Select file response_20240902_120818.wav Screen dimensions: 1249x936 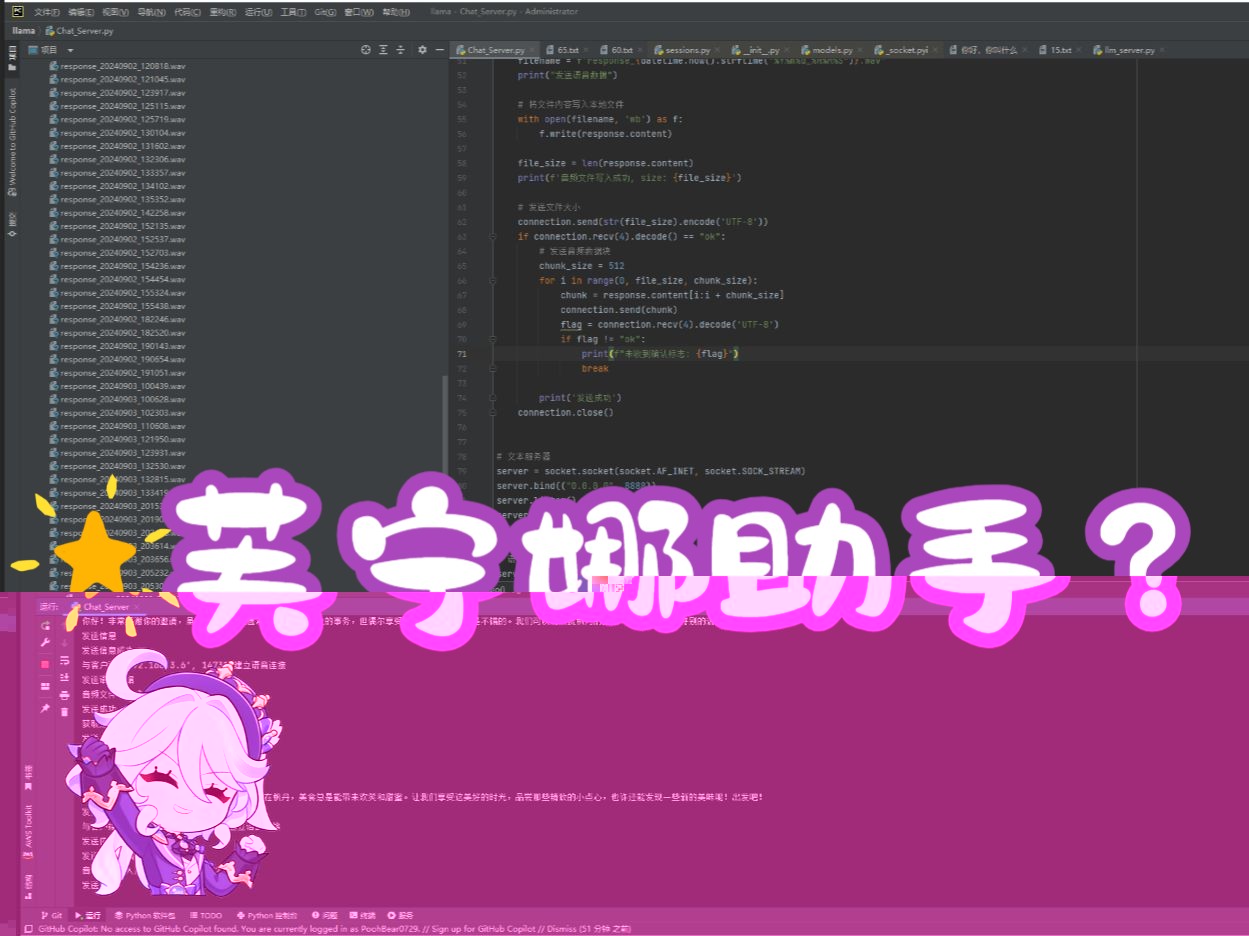click(117, 65)
